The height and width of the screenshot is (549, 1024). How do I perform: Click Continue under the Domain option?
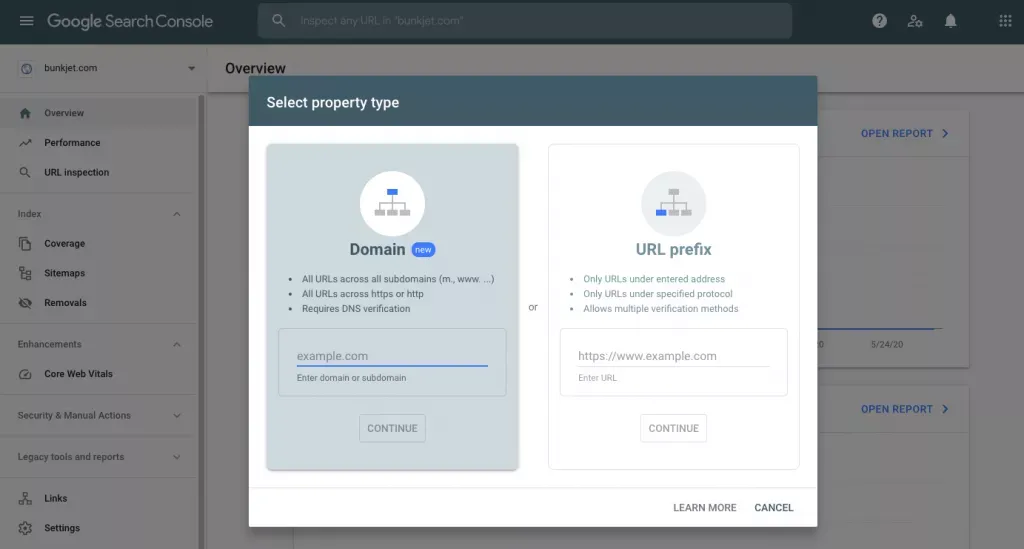pyautogui.click(x=392, y=428)
